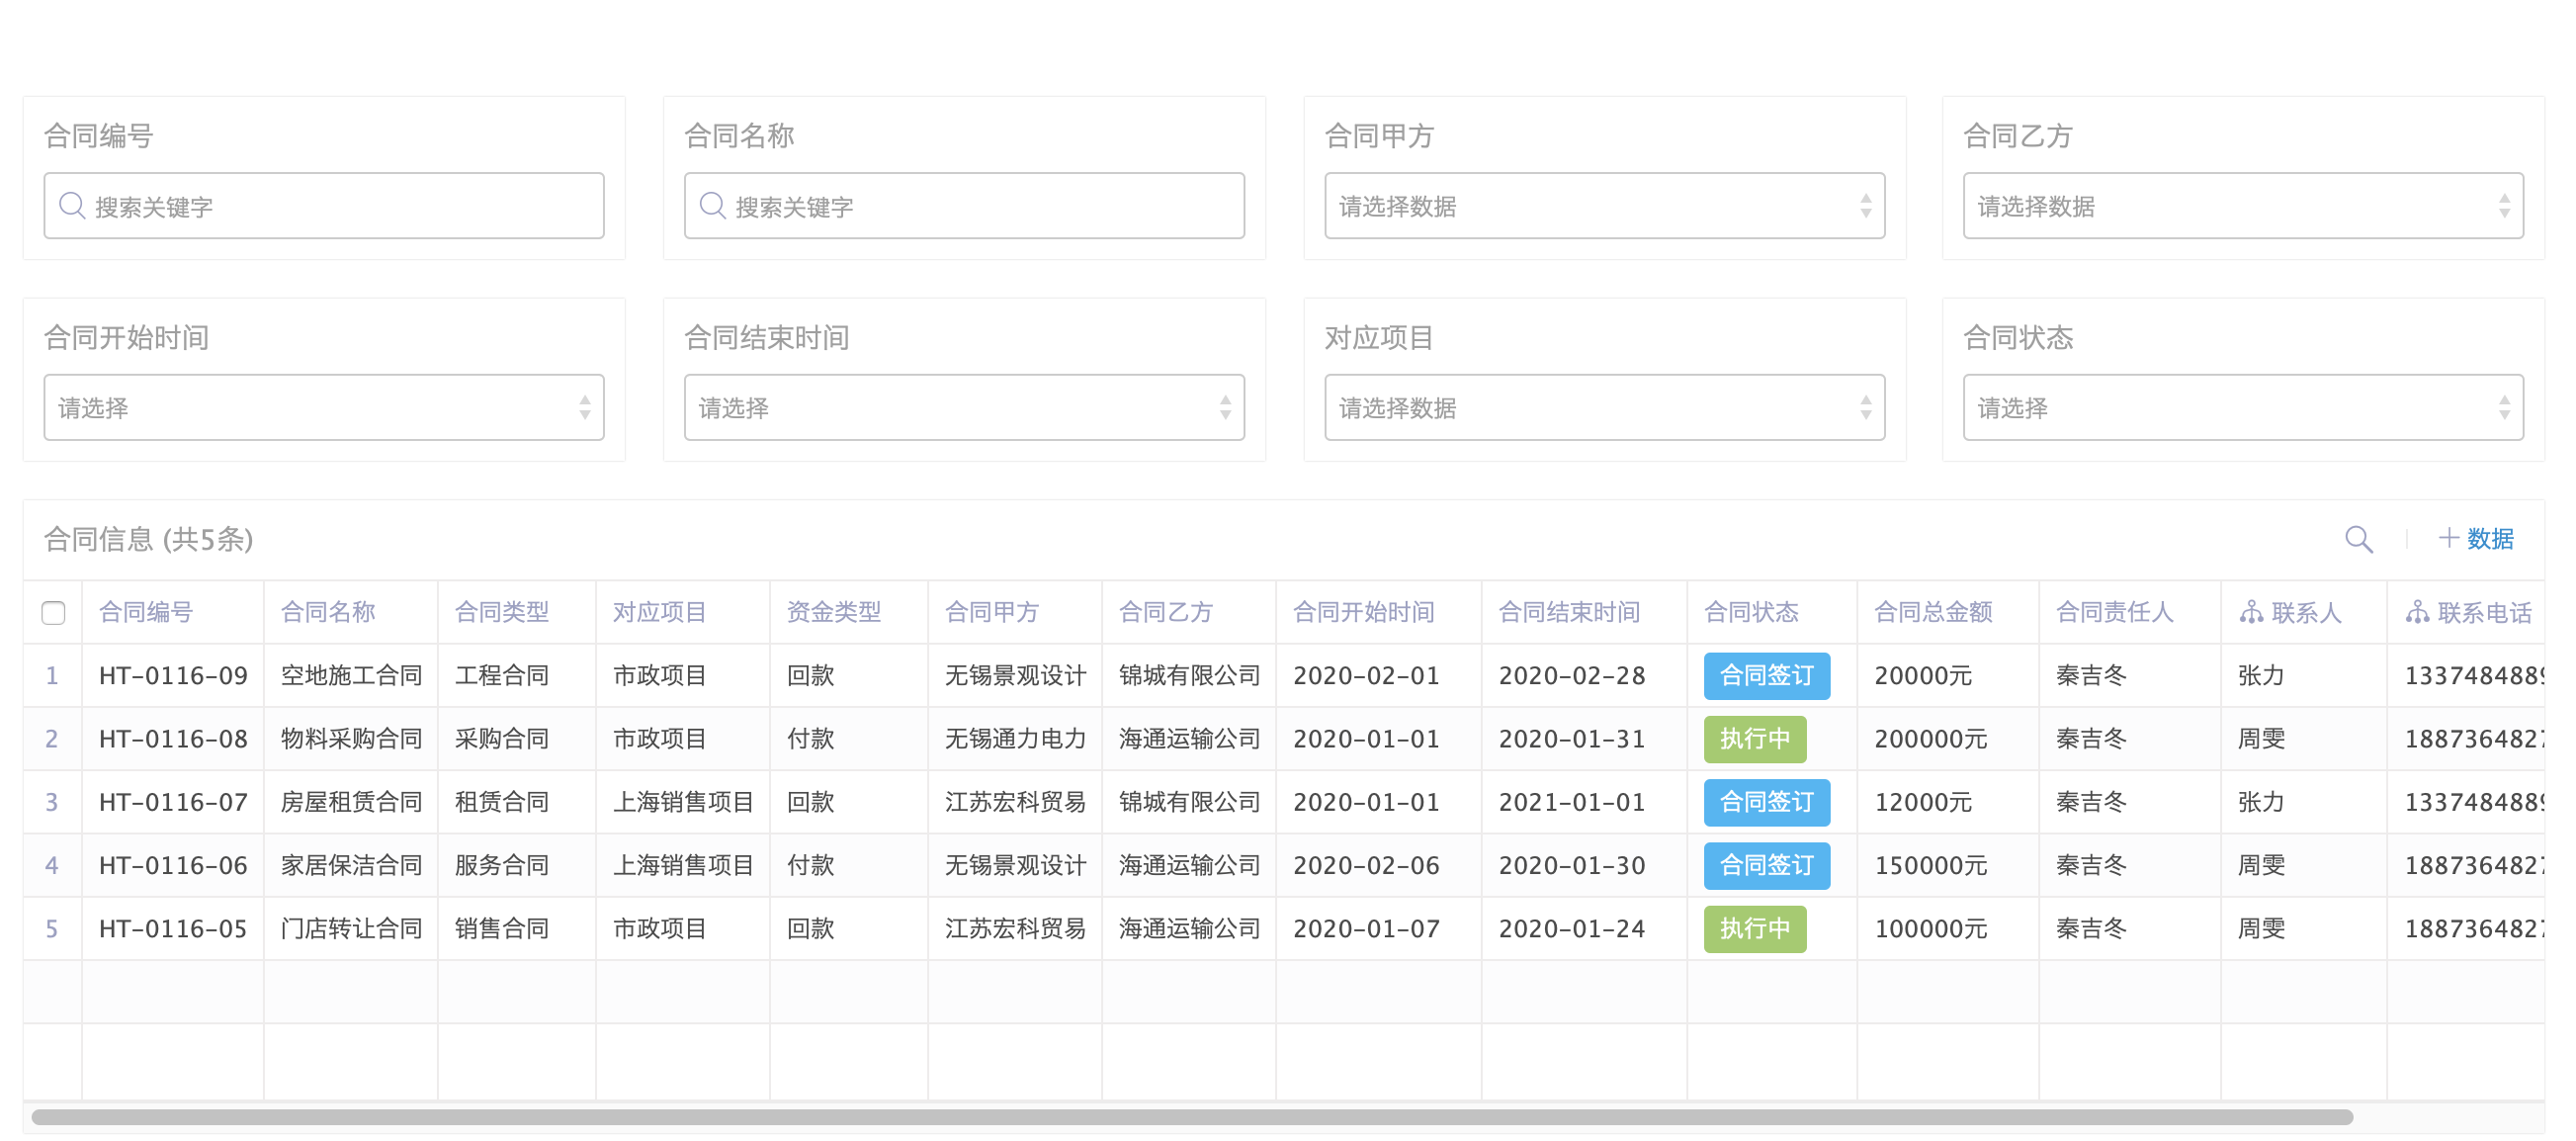Click search icon in 合同名称 filter

[712, 206]
